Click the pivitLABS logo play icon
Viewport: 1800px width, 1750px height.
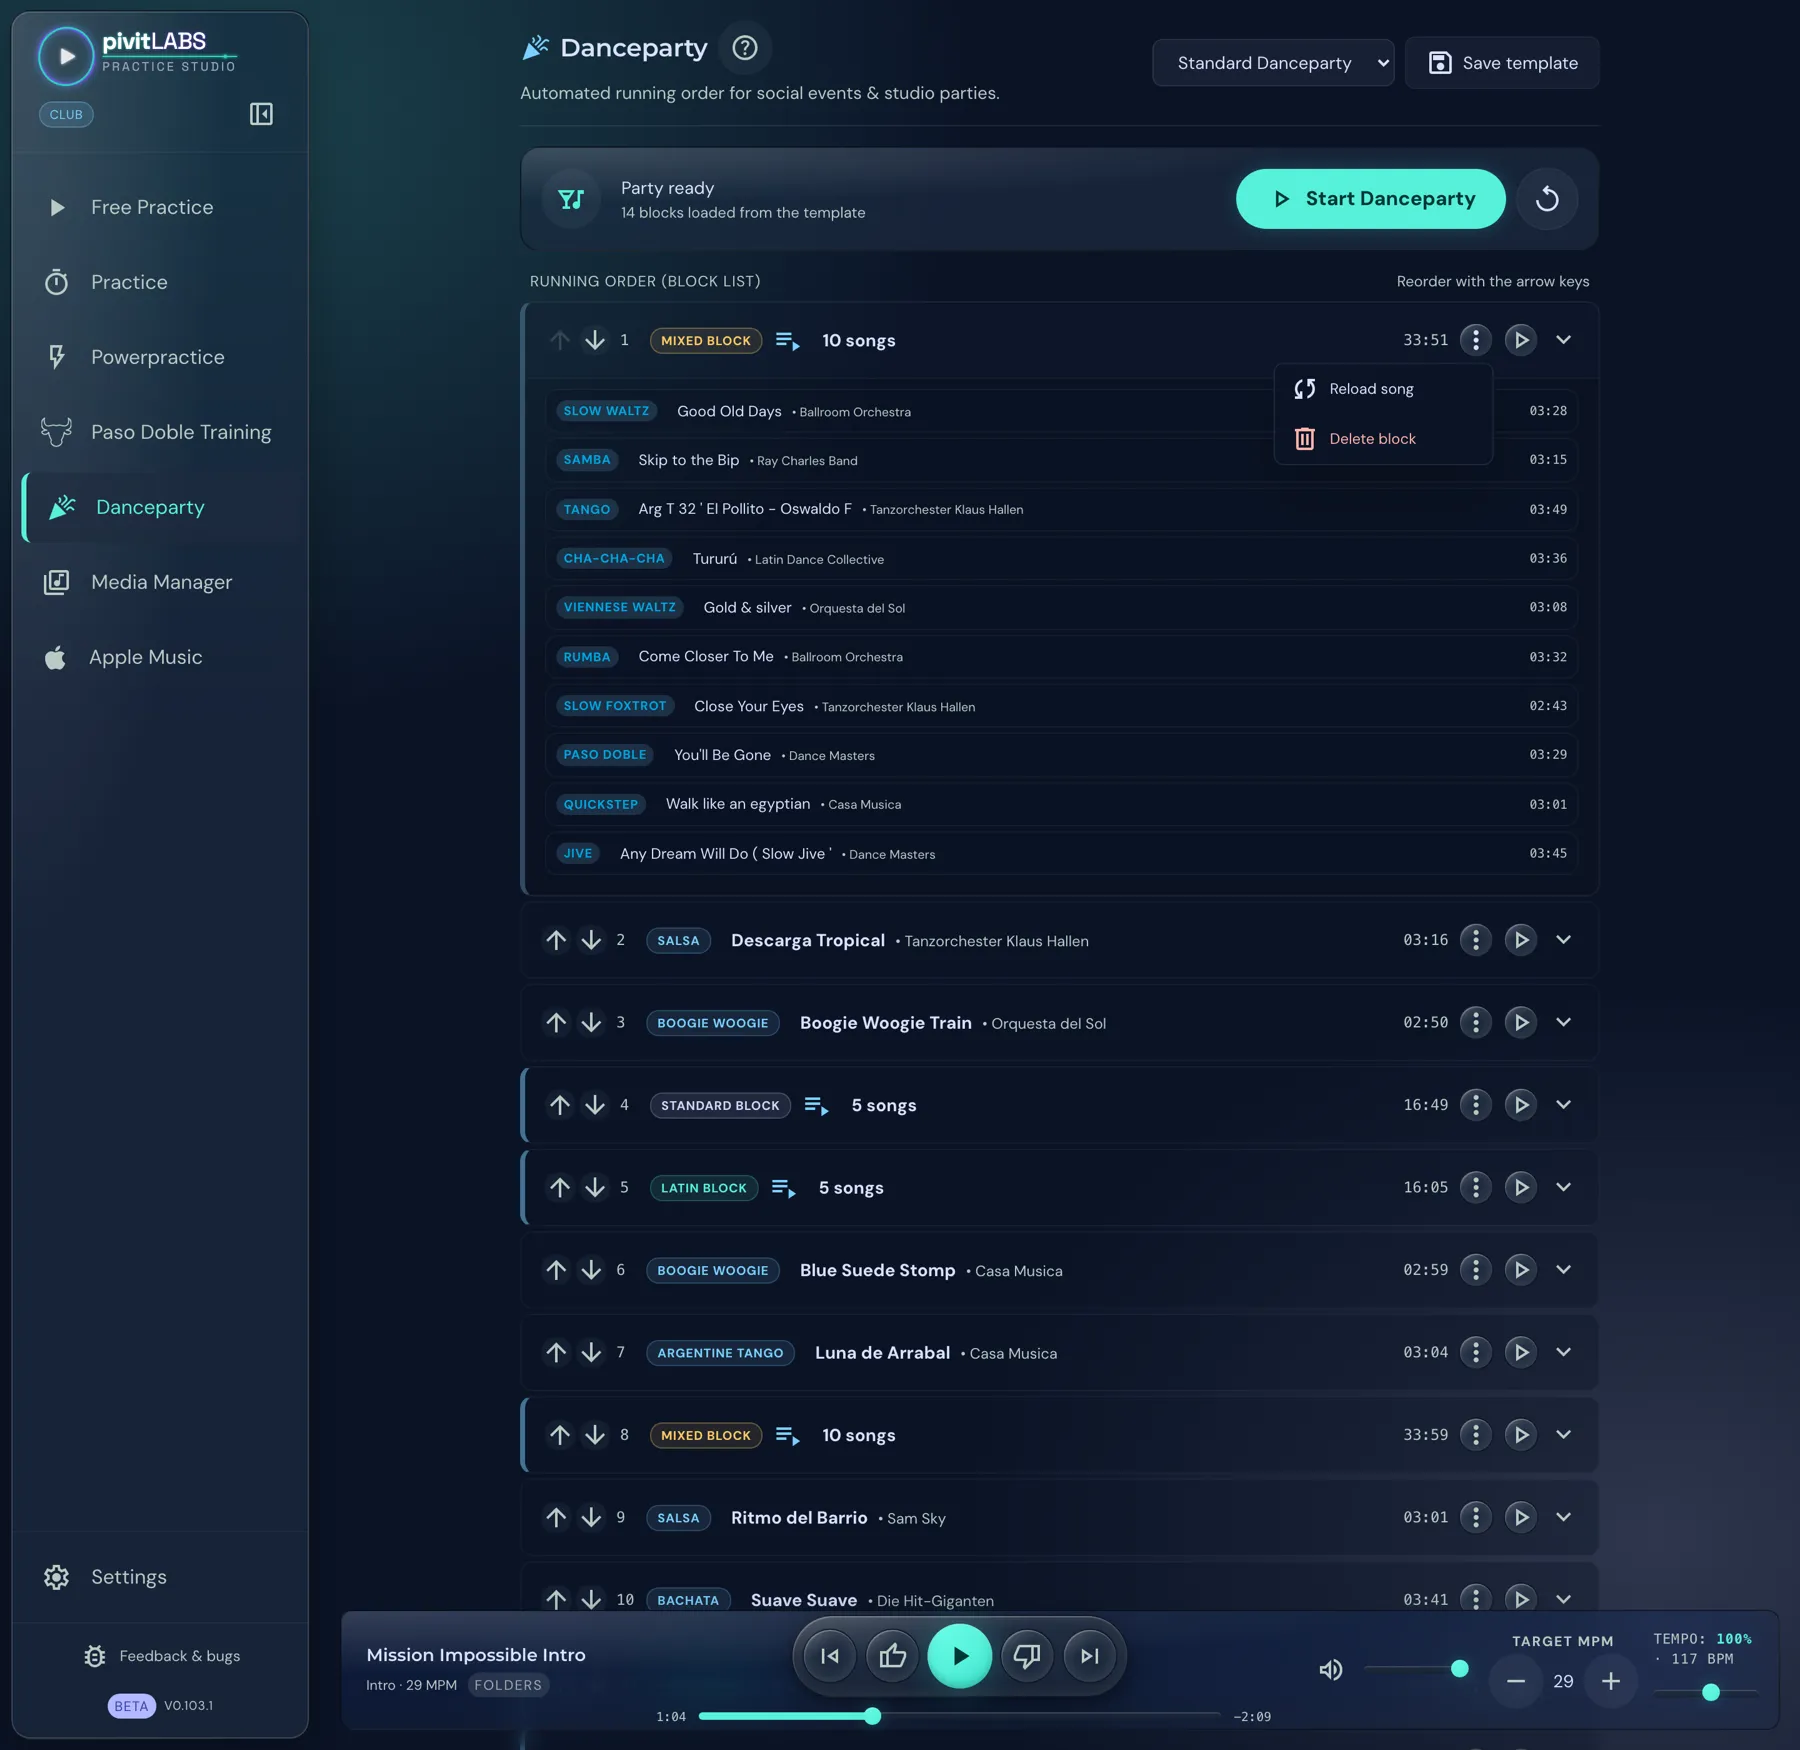[66, 56]
